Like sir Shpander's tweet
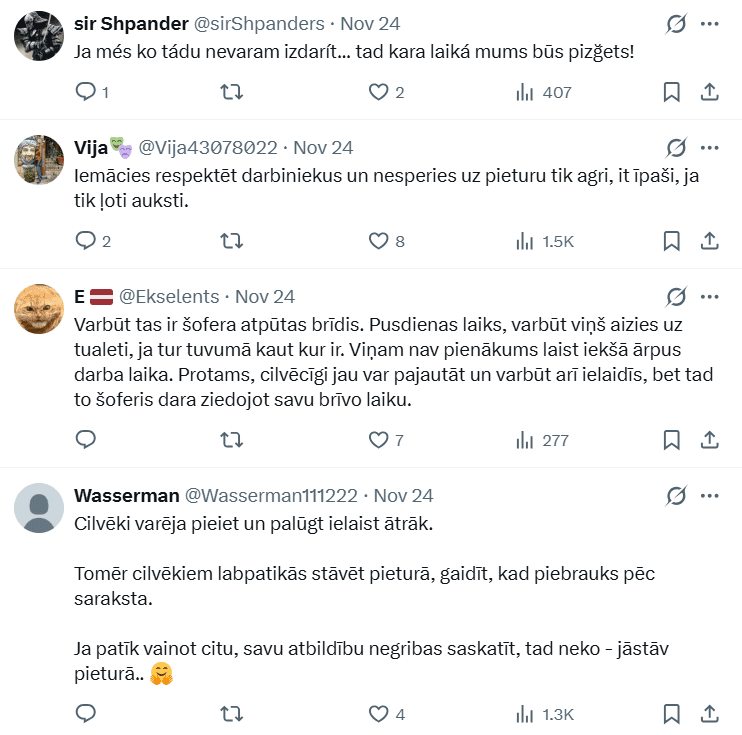Viewport: 742px width, 735px height. point(378,92)
